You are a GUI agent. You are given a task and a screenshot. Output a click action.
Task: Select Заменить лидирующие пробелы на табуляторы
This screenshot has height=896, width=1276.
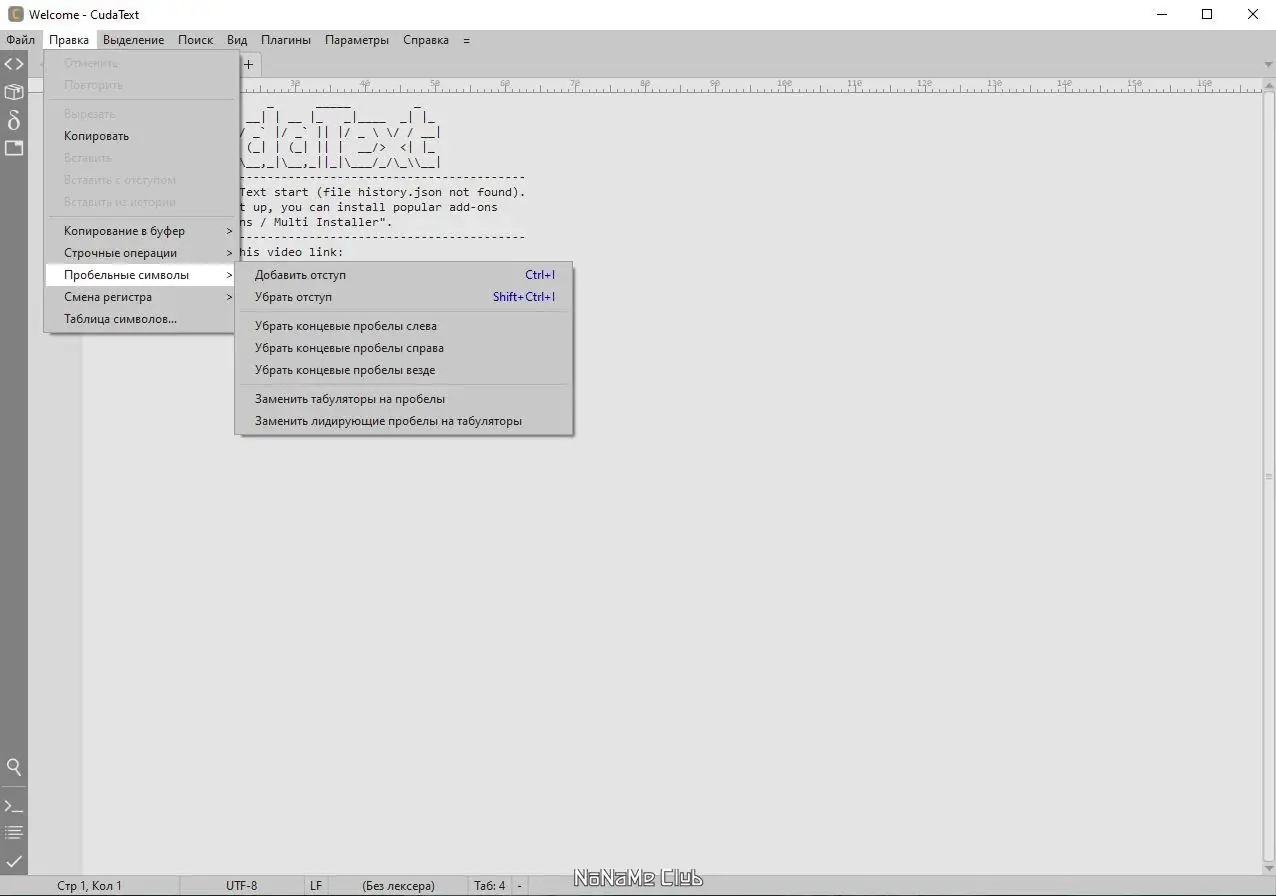pyautogui.click(x=404, y=421)
